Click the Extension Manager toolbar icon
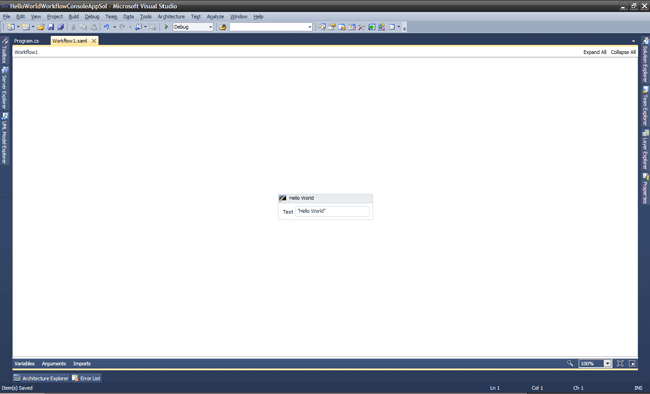This screenshot has width=650, height=394. [x=381, y=27]
